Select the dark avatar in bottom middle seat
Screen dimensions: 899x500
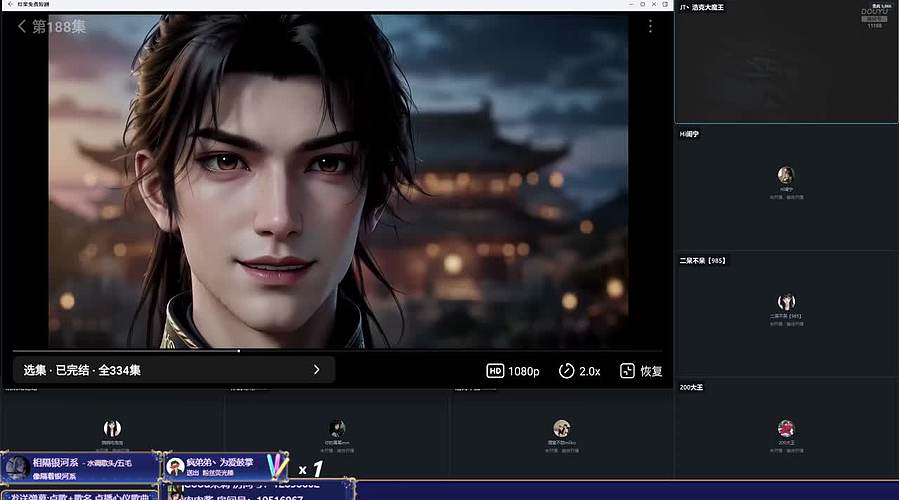coord(337,428)
